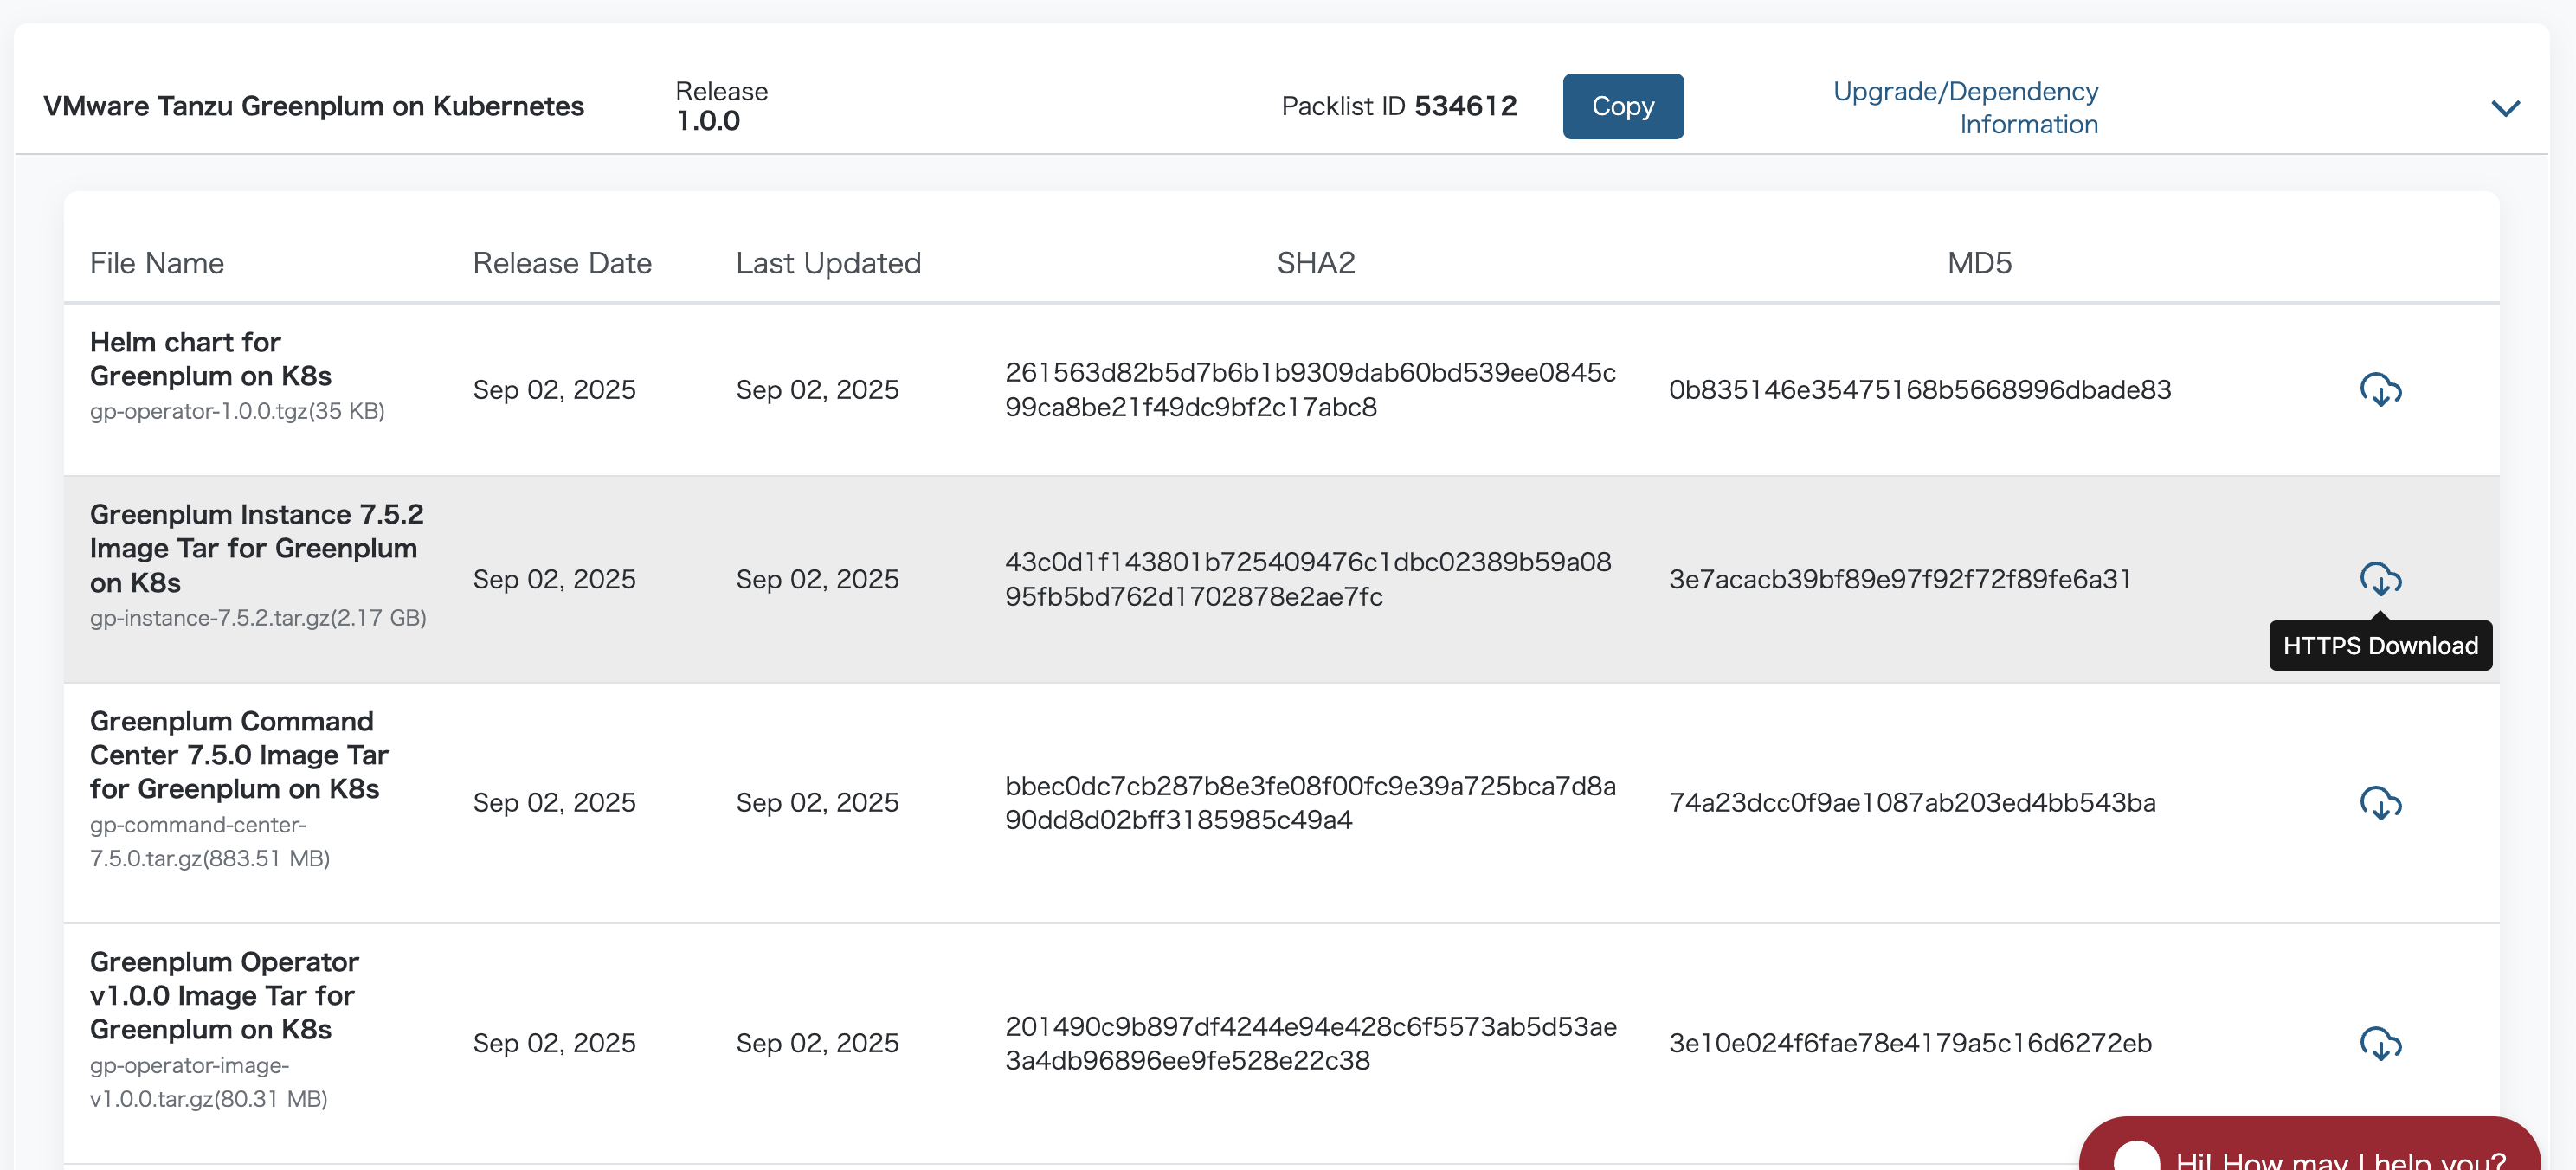This screenshot has width=2576, height=1170.
Task: Download Greenplum Instance 7.5.2 image tar
Action: [x=2380, y=579]
